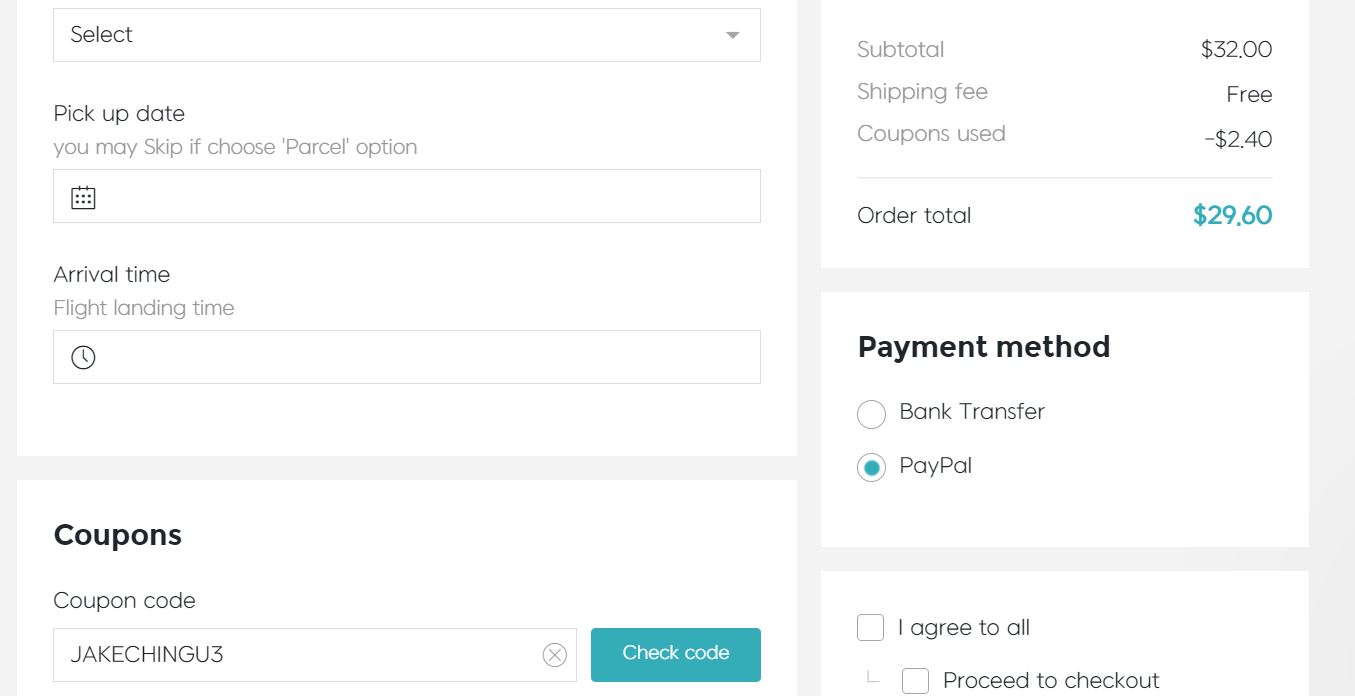Viewport: 1355px width, 696px height.
Task: Open the Select dropdown arrow
Action: click(x=732, y=35)
